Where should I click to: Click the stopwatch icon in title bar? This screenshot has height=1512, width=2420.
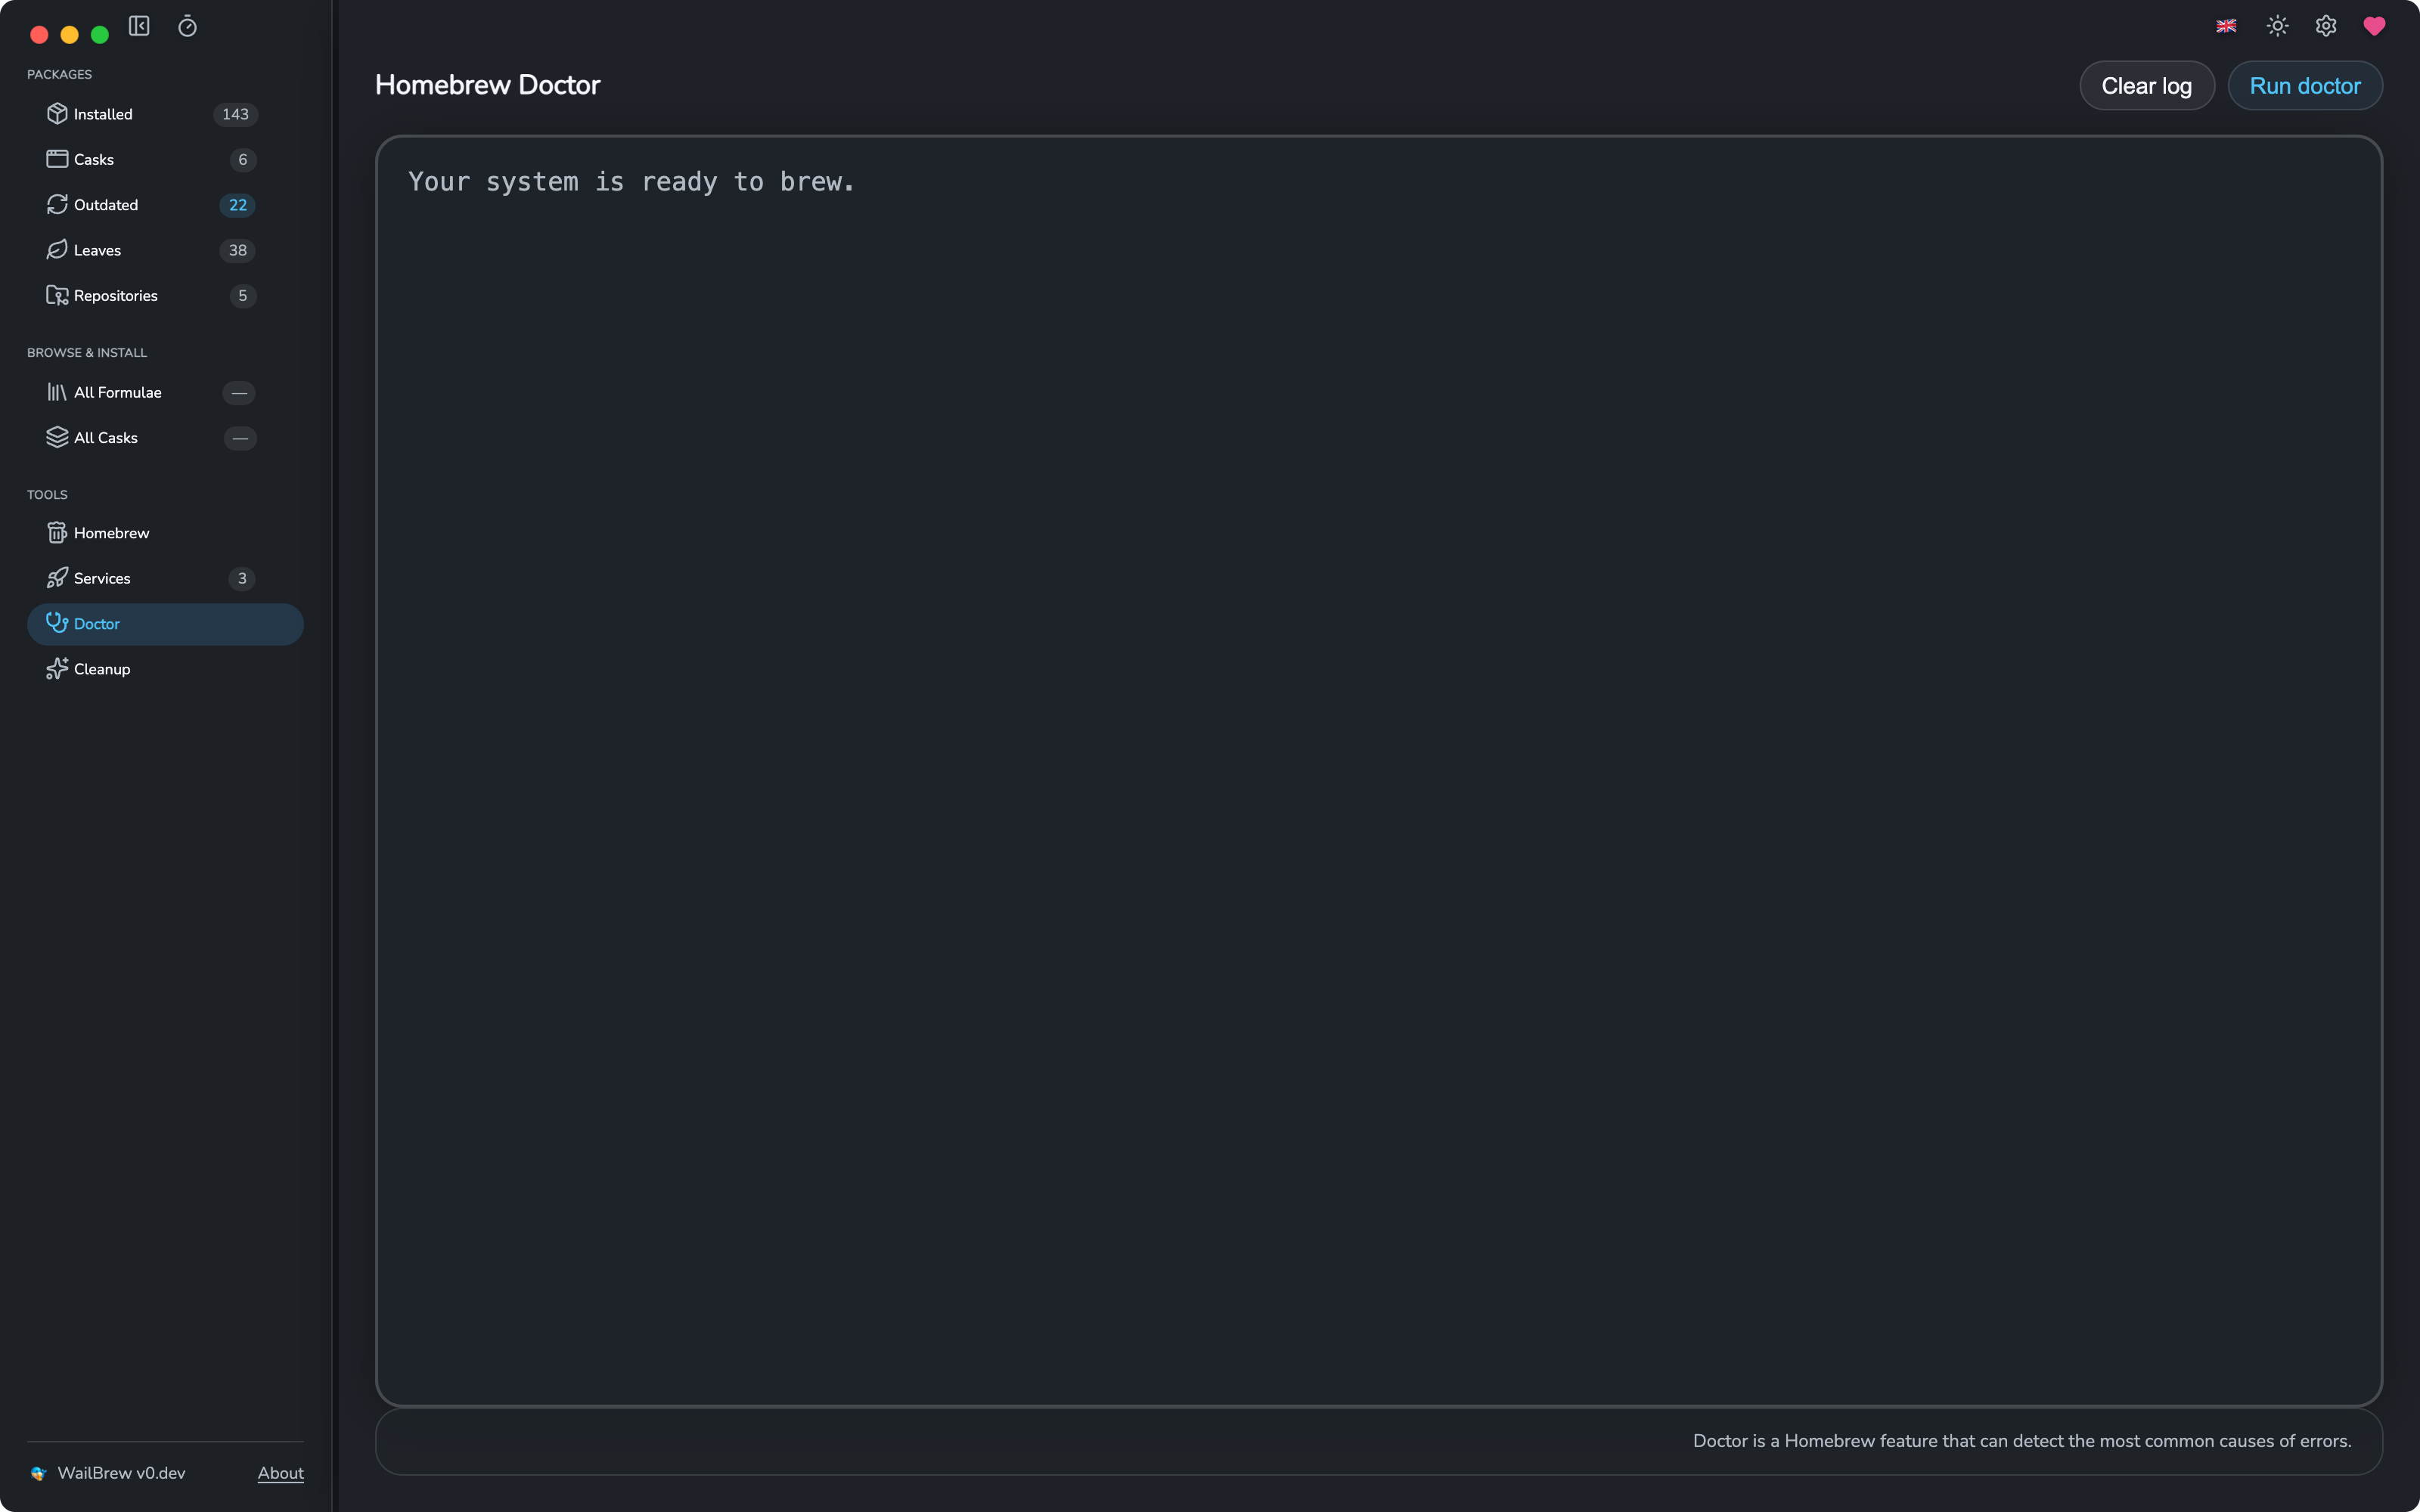[187, 26]
